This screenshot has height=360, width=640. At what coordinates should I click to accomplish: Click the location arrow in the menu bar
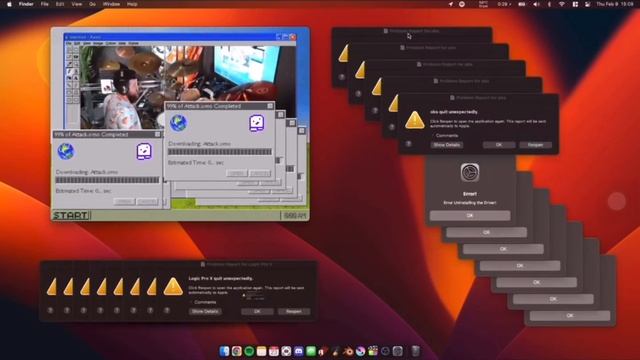(451, 4)
